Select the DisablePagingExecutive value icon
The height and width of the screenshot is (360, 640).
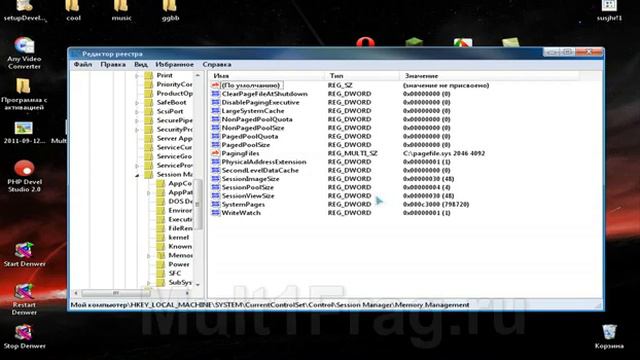coord(216,102)
